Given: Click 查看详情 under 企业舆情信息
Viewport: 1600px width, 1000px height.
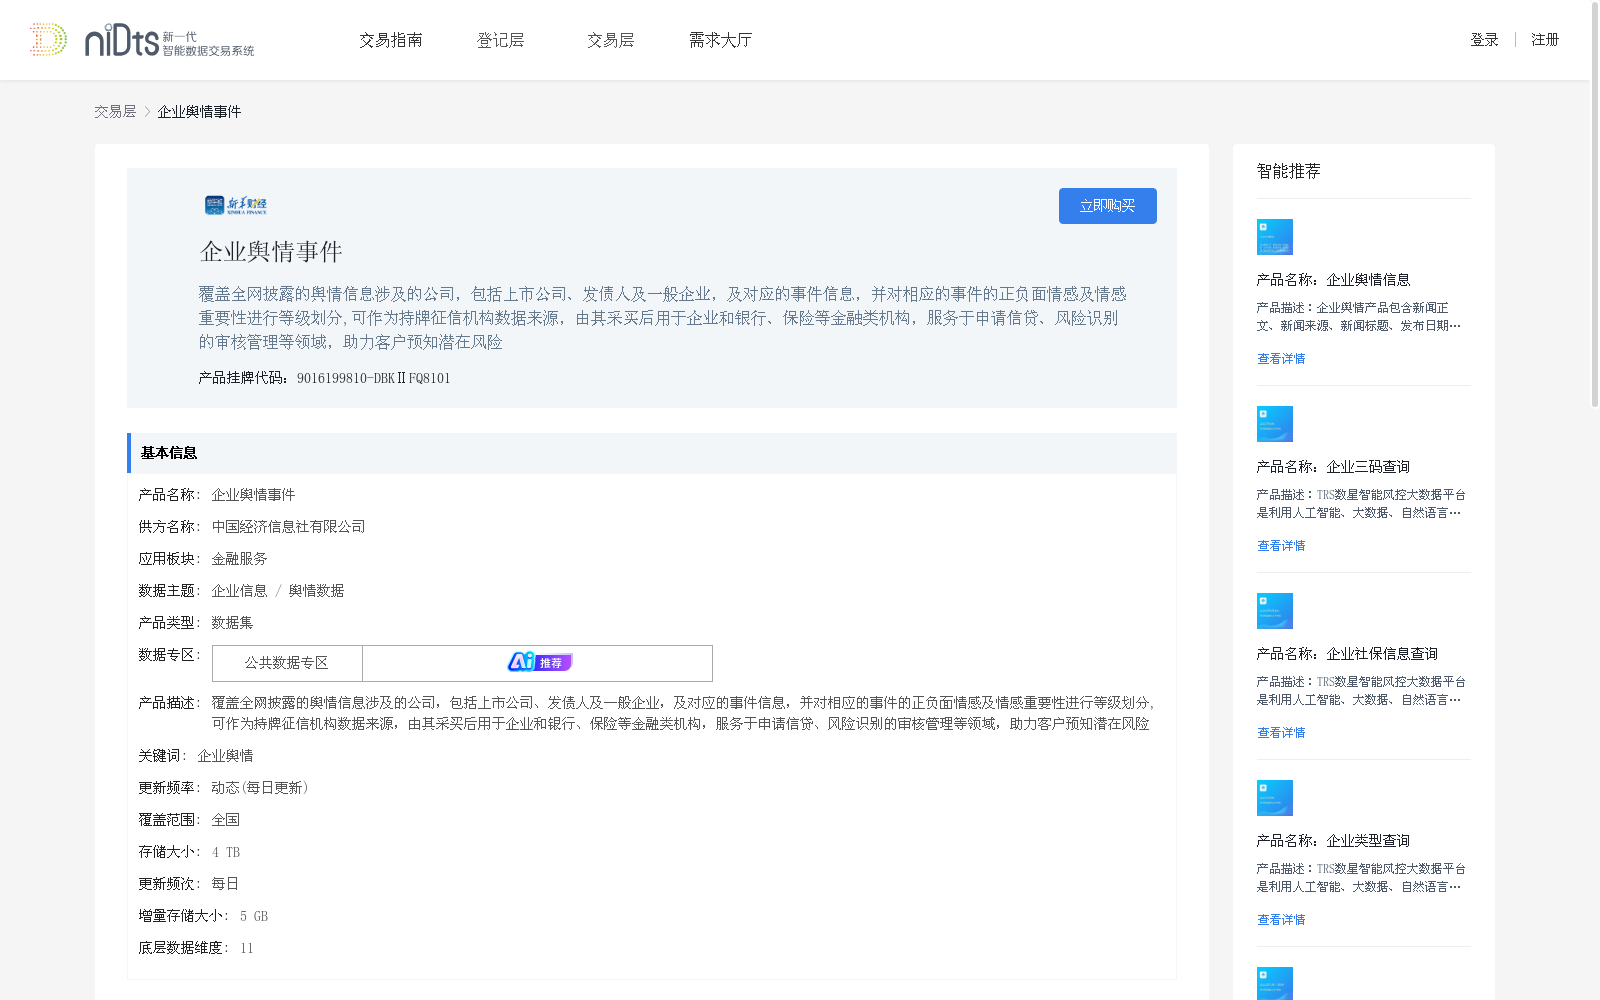Looking at the screenshot, I should point(1281,359).
